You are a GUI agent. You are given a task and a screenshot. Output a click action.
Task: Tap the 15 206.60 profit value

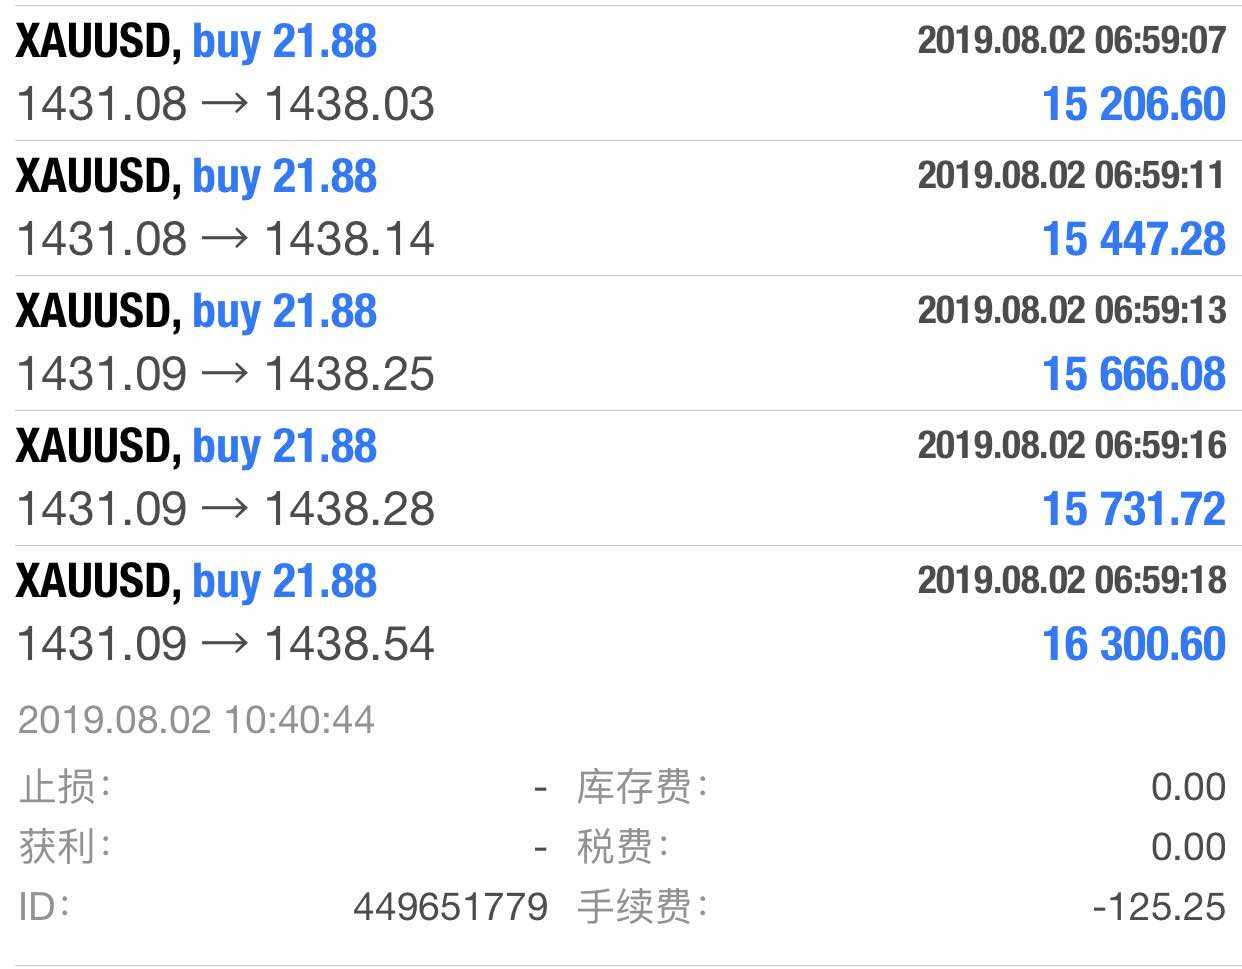click(x=1133, y=104)
